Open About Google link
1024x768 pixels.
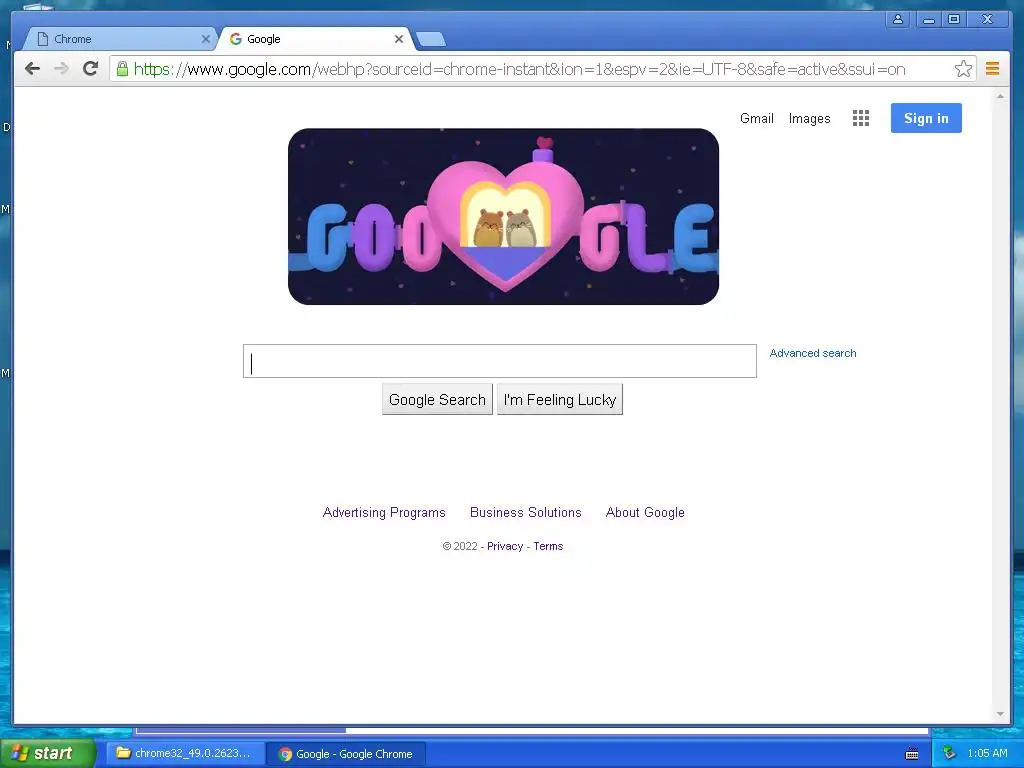(645, 513)
